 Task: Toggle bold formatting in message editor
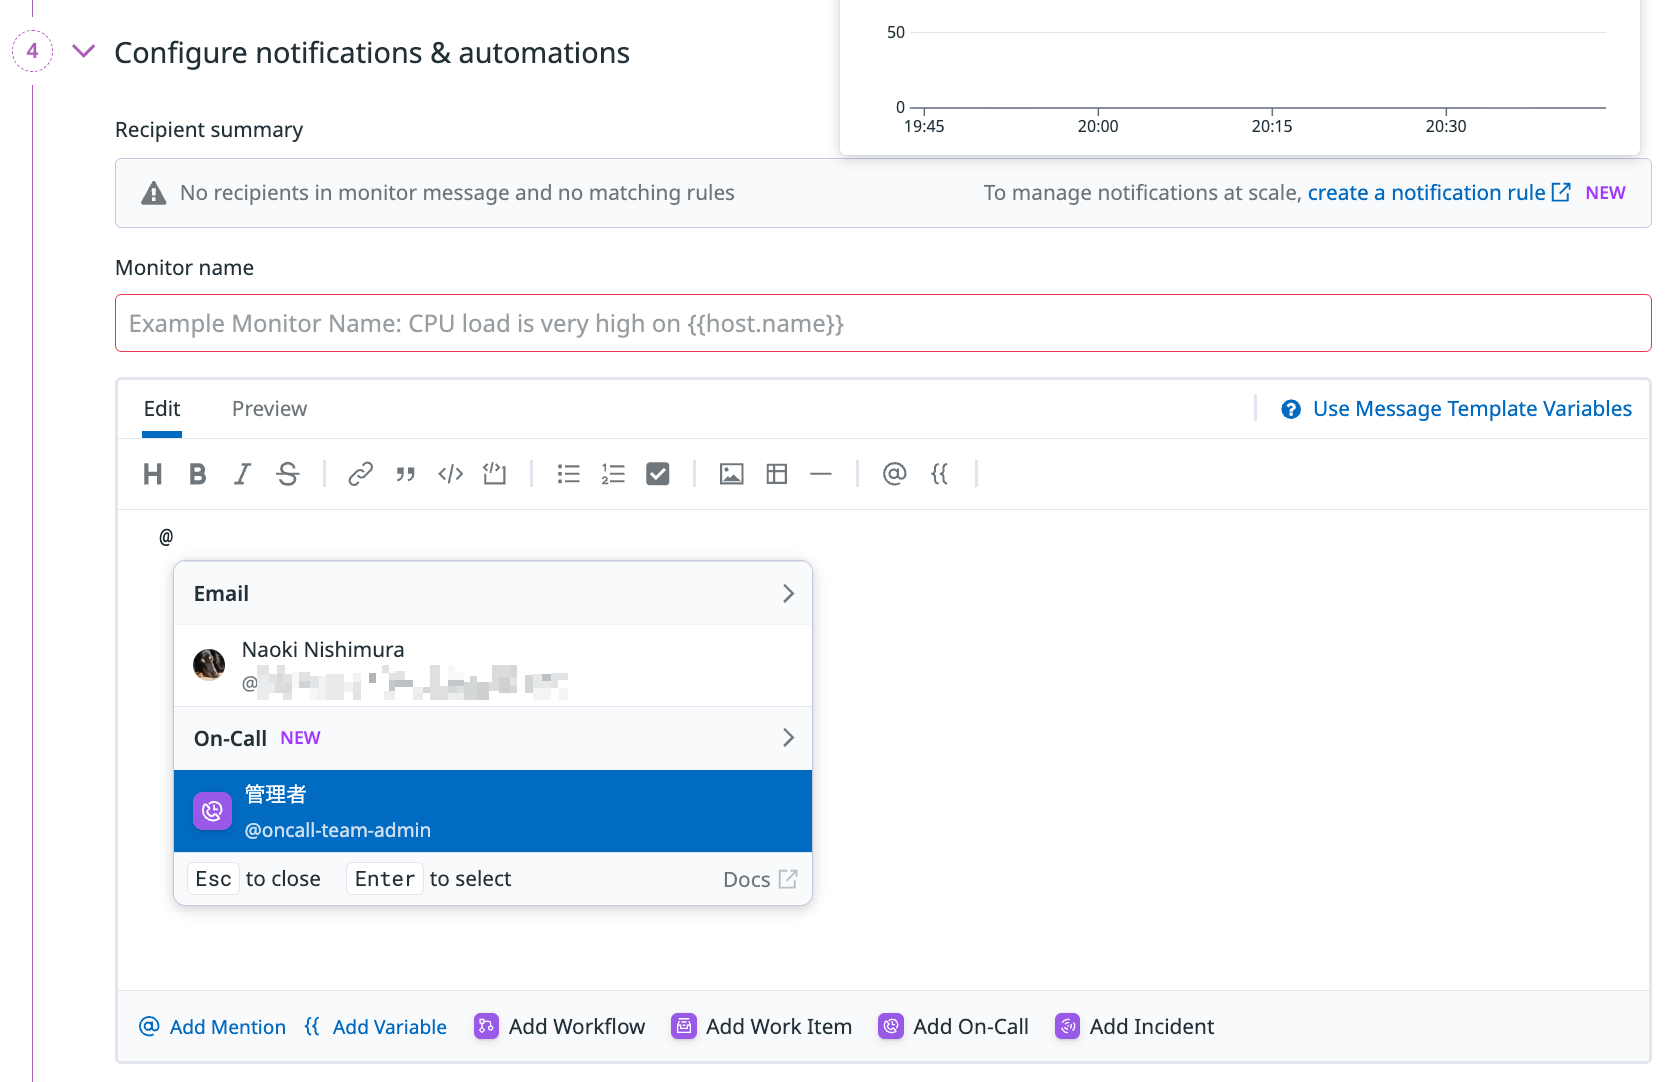click(x=197, y=474)
